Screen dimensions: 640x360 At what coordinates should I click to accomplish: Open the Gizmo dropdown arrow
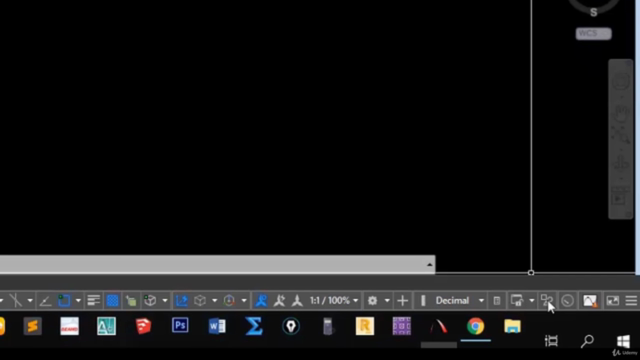244,301
